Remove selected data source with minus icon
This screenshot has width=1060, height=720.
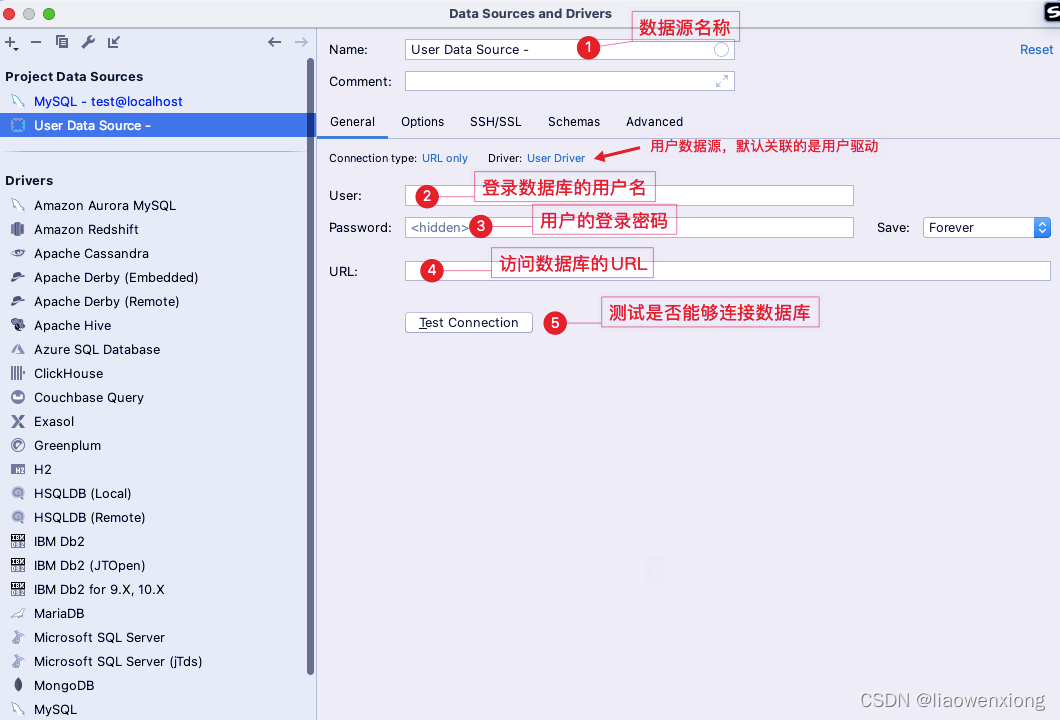coord(36,42)
